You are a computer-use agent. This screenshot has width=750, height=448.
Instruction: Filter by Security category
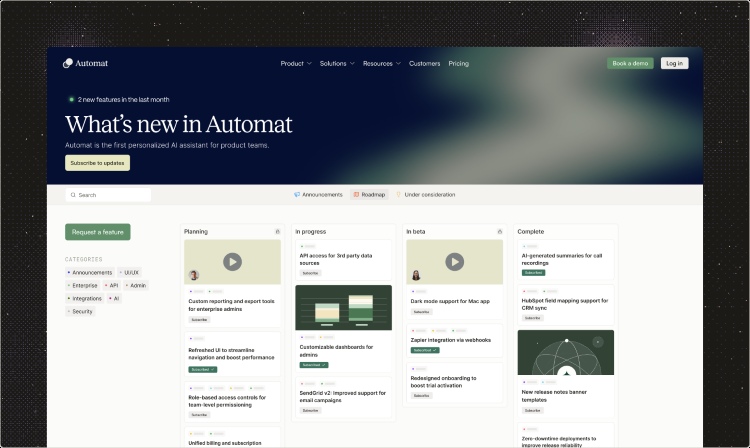tap(80, 311)
